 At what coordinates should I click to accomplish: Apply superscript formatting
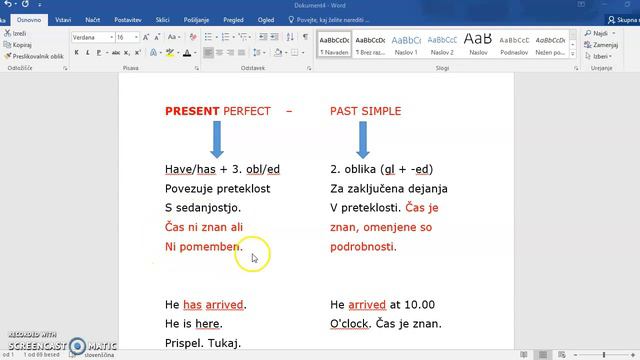(x=138, y=53)
